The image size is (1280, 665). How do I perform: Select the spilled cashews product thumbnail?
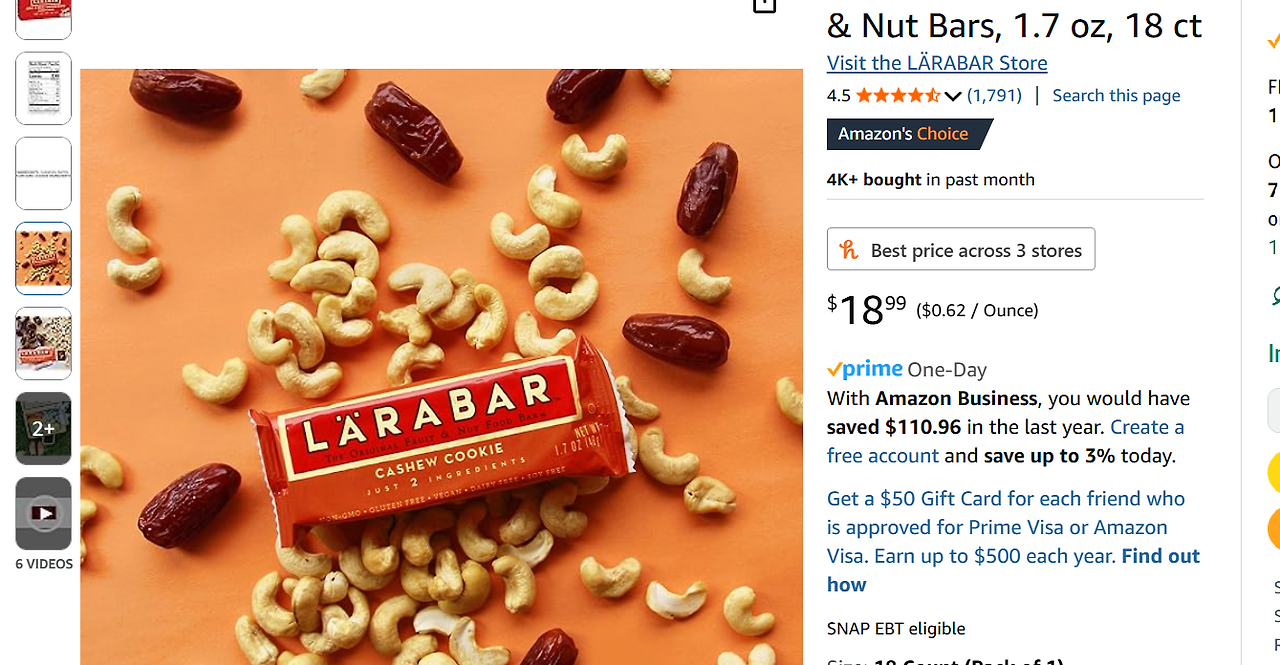tap(43, 258)
